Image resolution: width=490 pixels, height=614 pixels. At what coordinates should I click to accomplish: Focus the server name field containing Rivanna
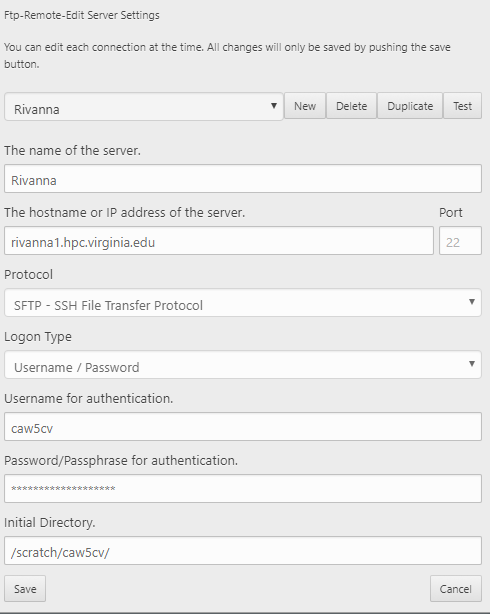click(243, 179)
